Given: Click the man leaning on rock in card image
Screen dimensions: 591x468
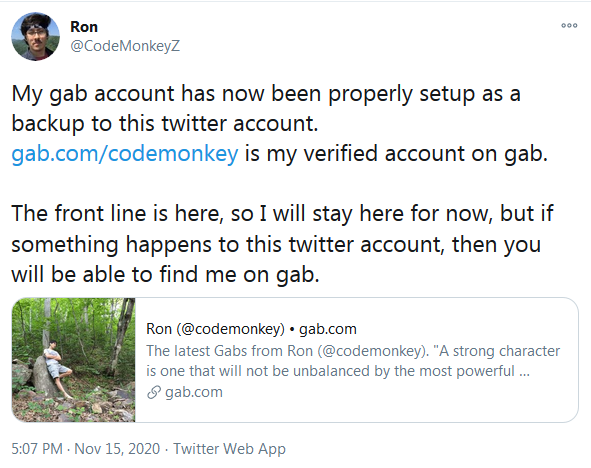Looking at the screenshot, I should 57,369.
